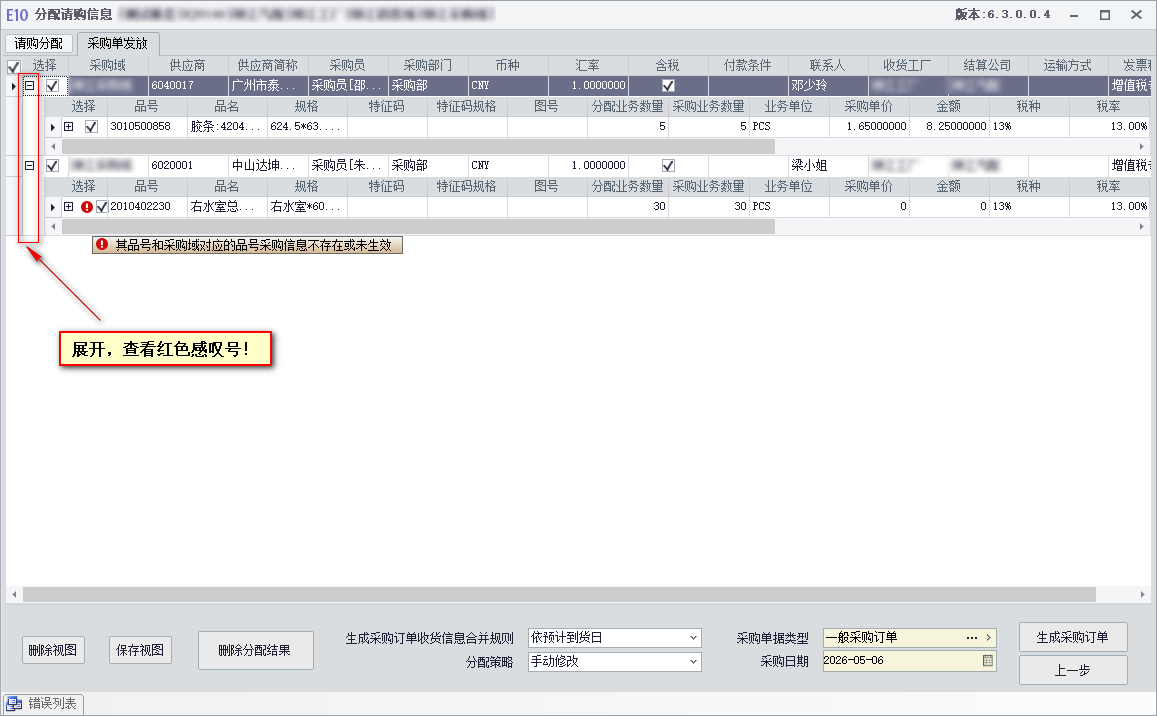
Task: Open the 分配策略 dropdown
Action: tap(693, 661)
